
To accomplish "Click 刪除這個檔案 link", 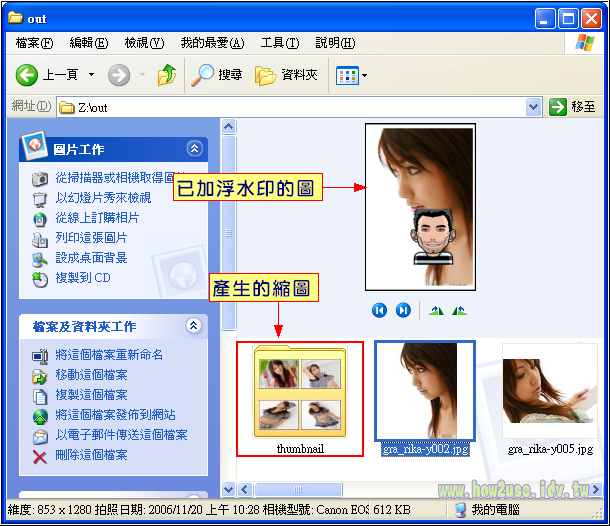I will [91, 455].
